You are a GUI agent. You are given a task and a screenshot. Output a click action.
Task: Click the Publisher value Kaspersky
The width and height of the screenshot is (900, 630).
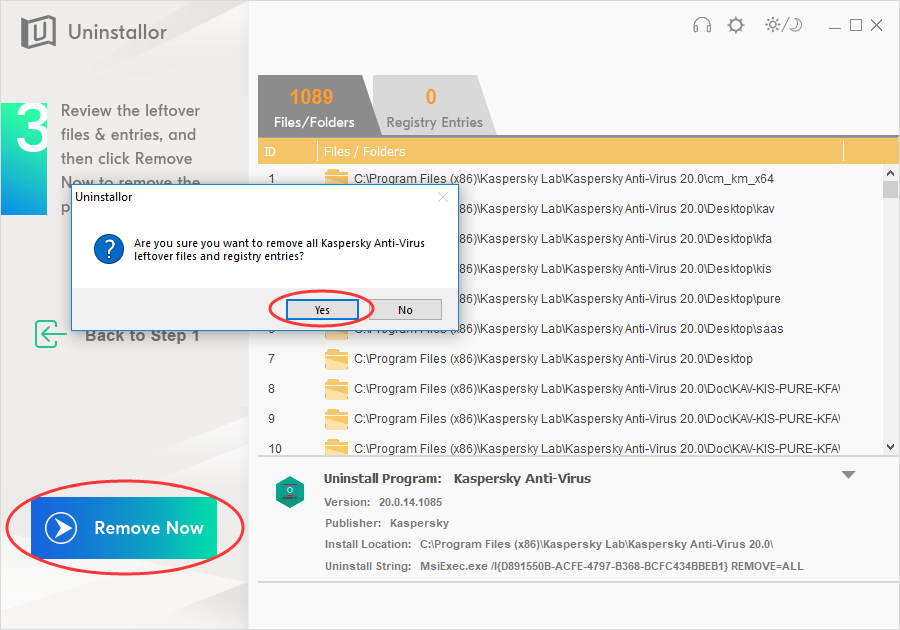[419, 523]
